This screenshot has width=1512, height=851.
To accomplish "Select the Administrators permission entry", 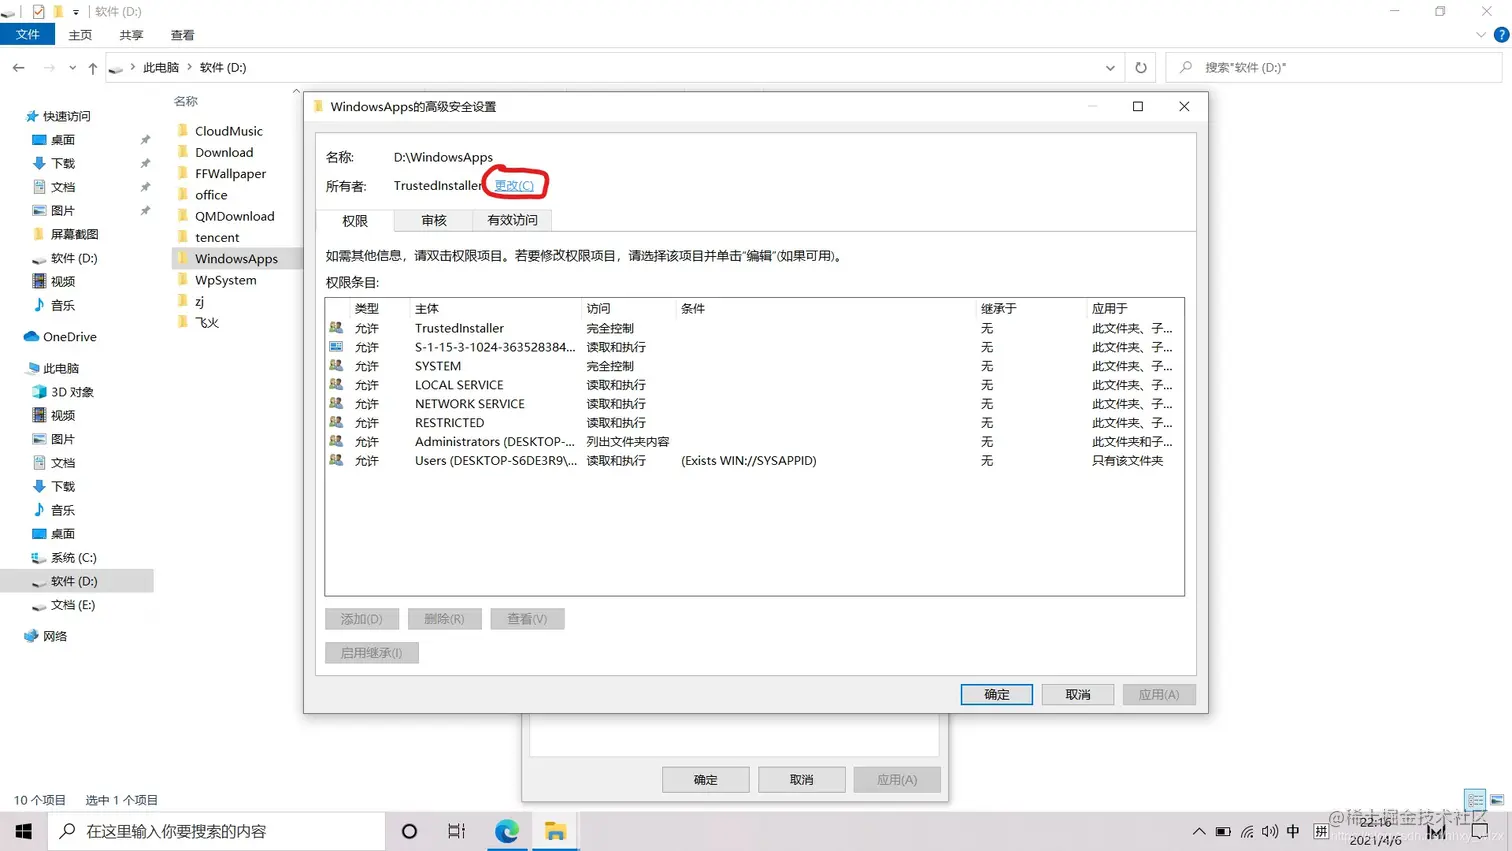I will [x=754, y=442].
